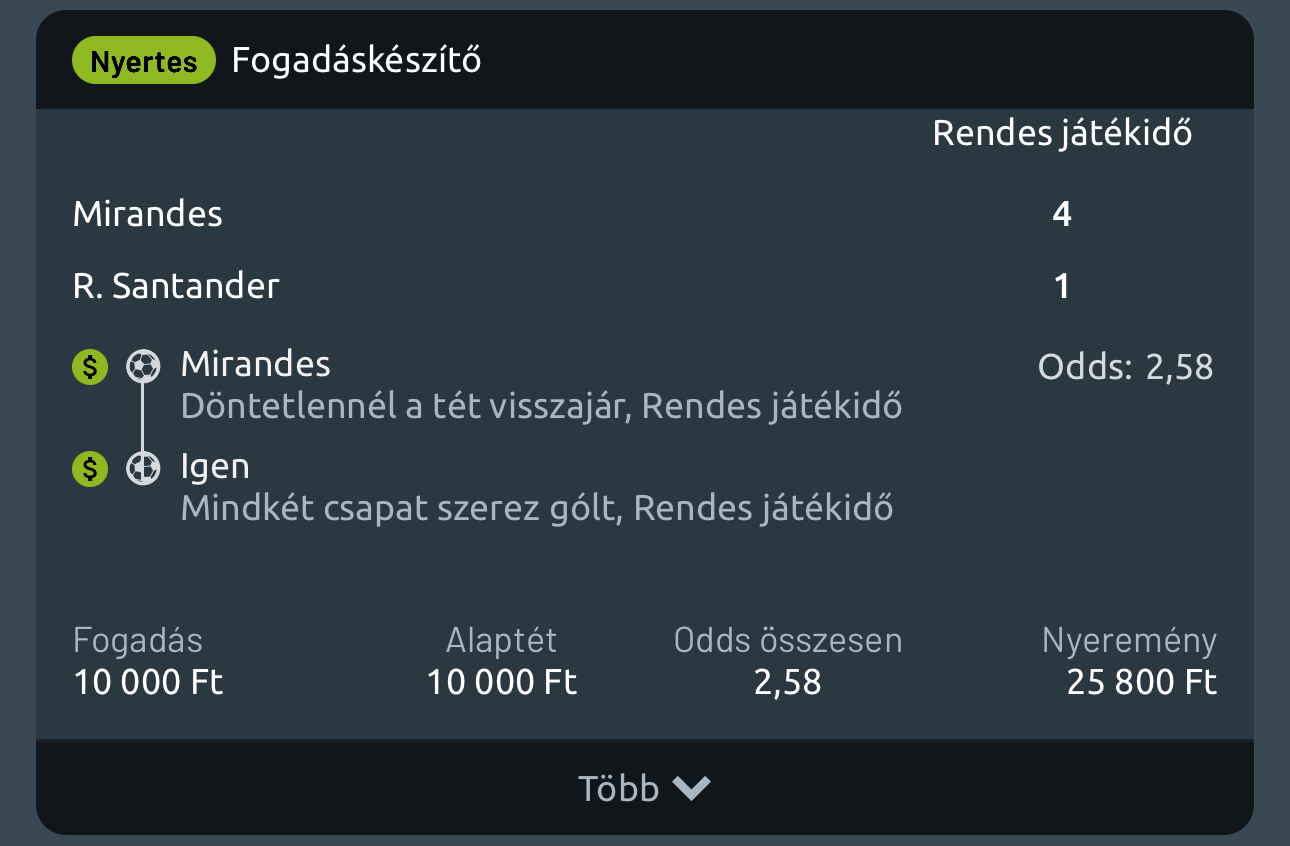Image resolution: width=1290 pixels, height=846 pixels.
Task: Click the Fogadáskészítő header title
Action: pos(356,60)
